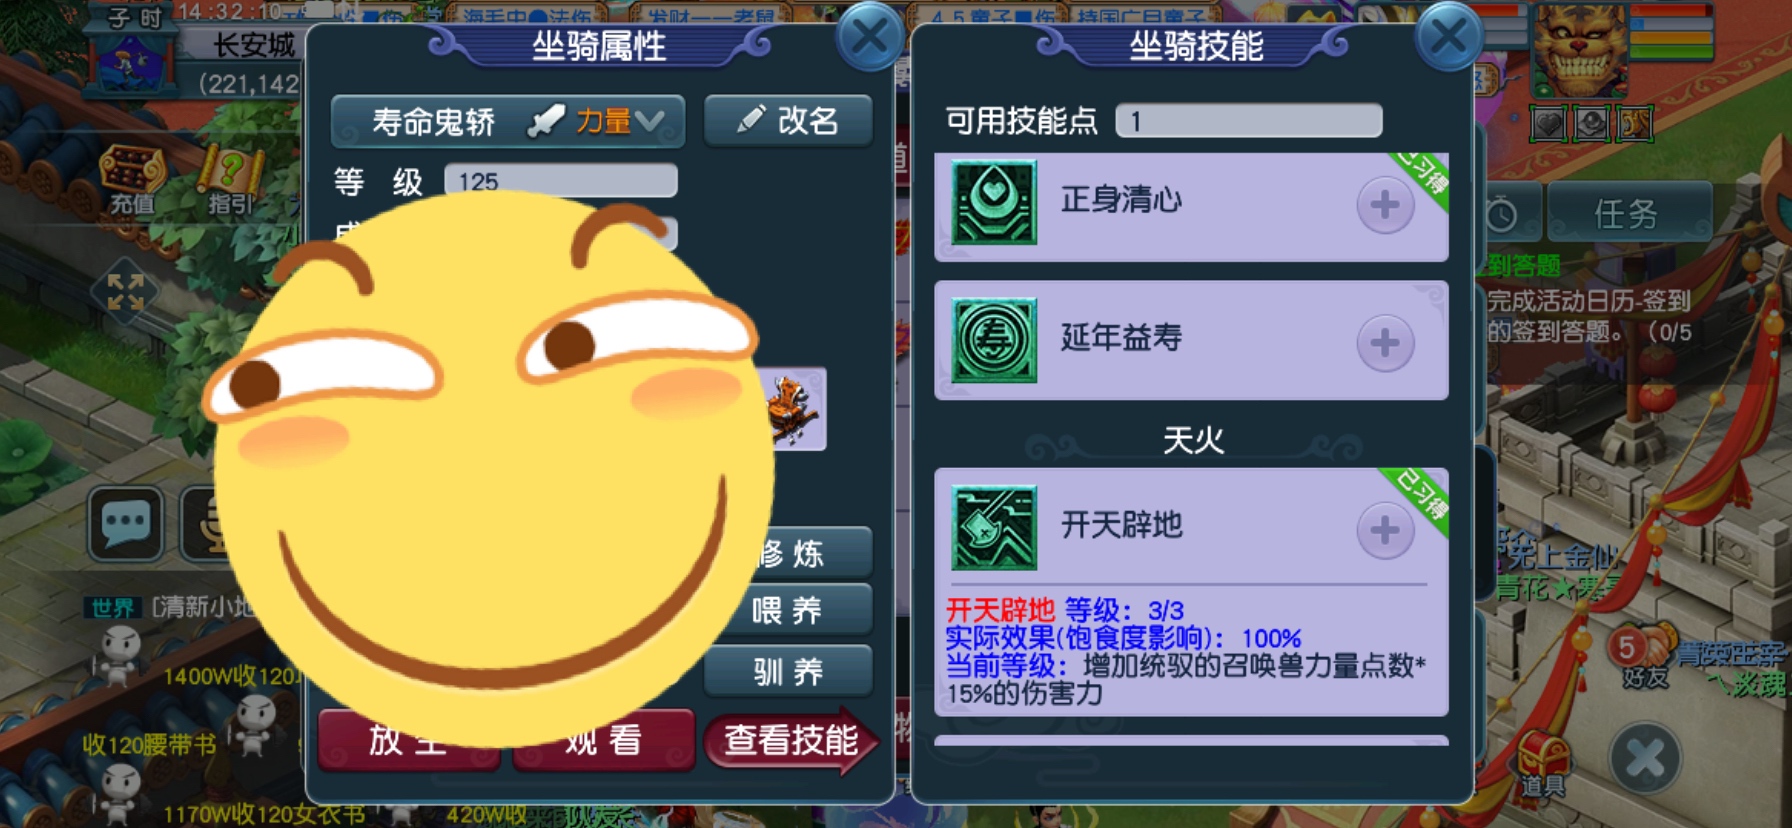This screenshot has height=828, width=1792.
Task: Open the 道具 treasure chest icon
Action: coord(1541,765)
